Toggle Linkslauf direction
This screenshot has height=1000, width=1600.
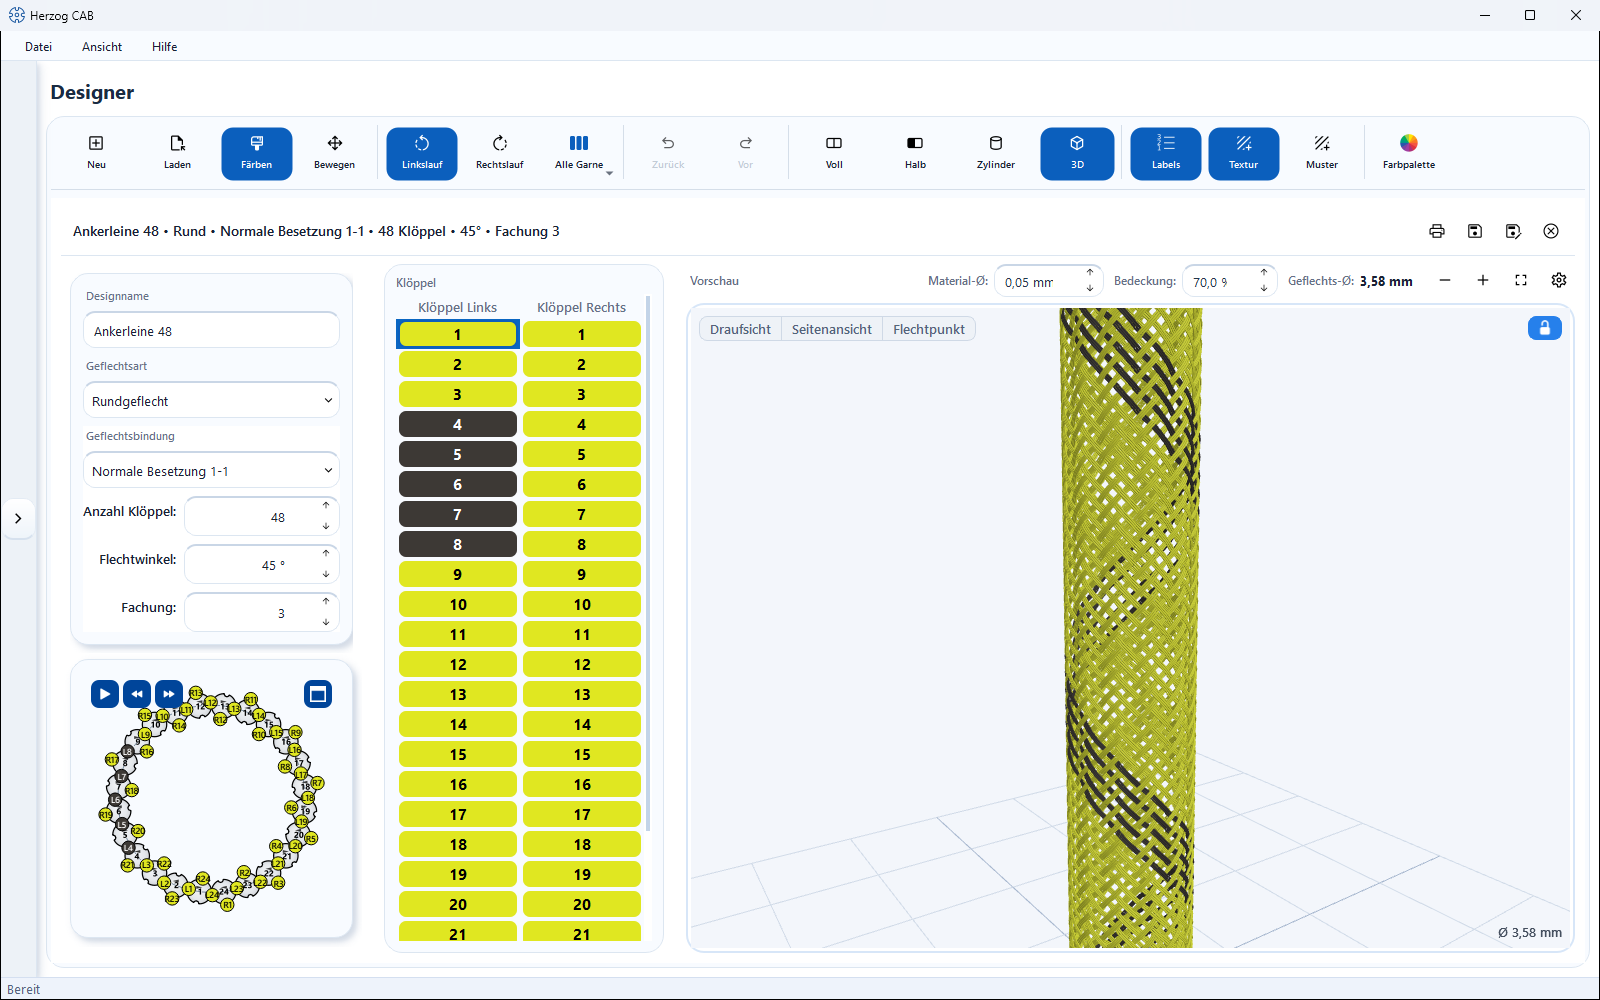422,153
